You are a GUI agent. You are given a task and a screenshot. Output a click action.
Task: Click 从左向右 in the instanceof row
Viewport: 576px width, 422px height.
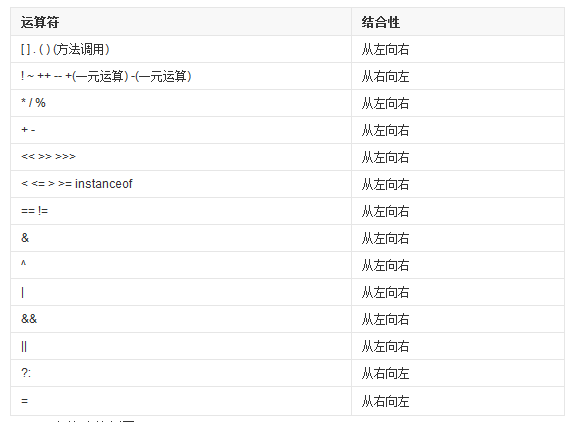(x=385, y=184)
